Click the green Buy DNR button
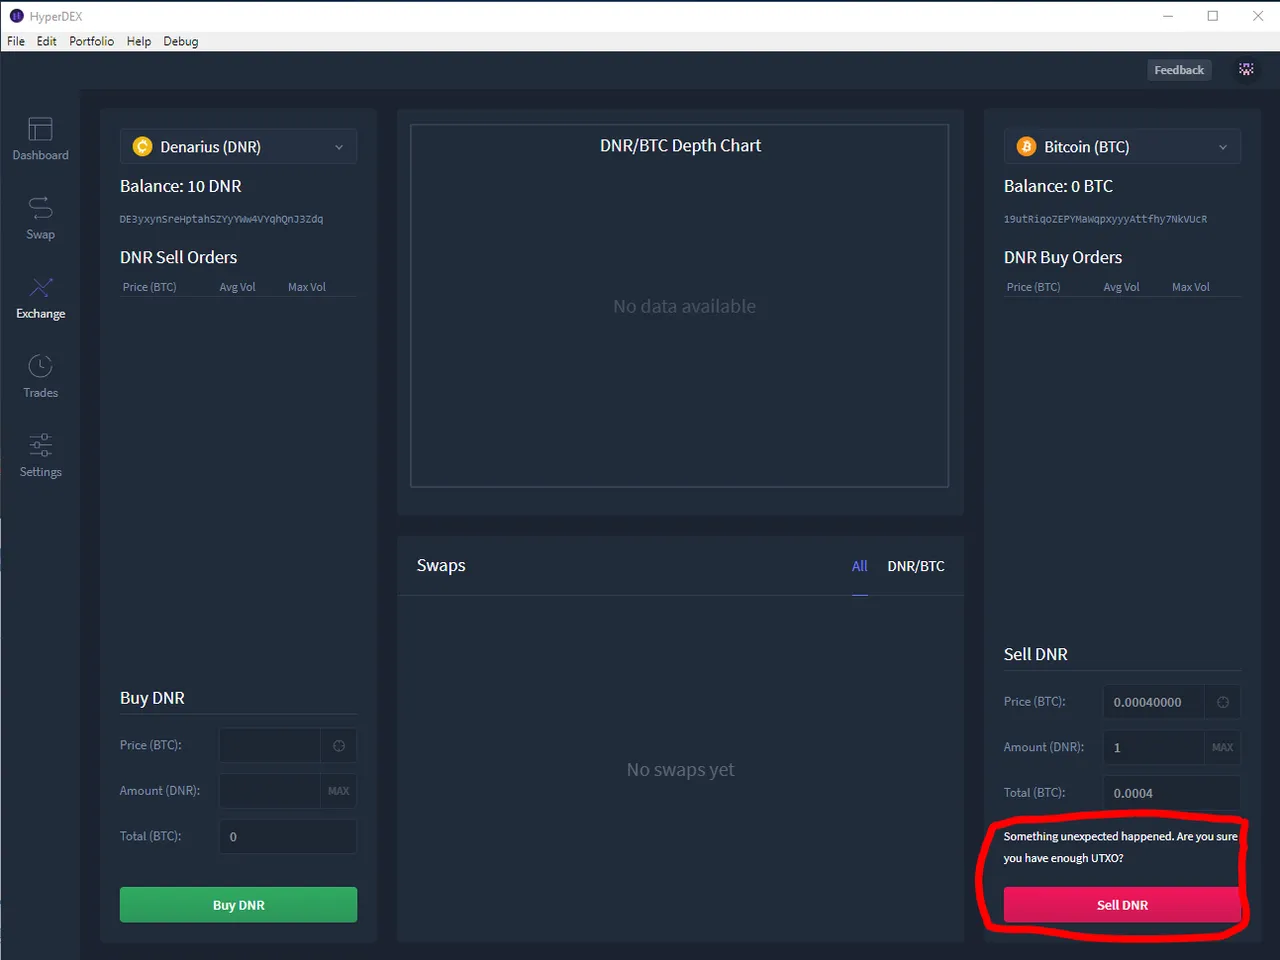The image size is (1280, 960). [x=238, y=905]
